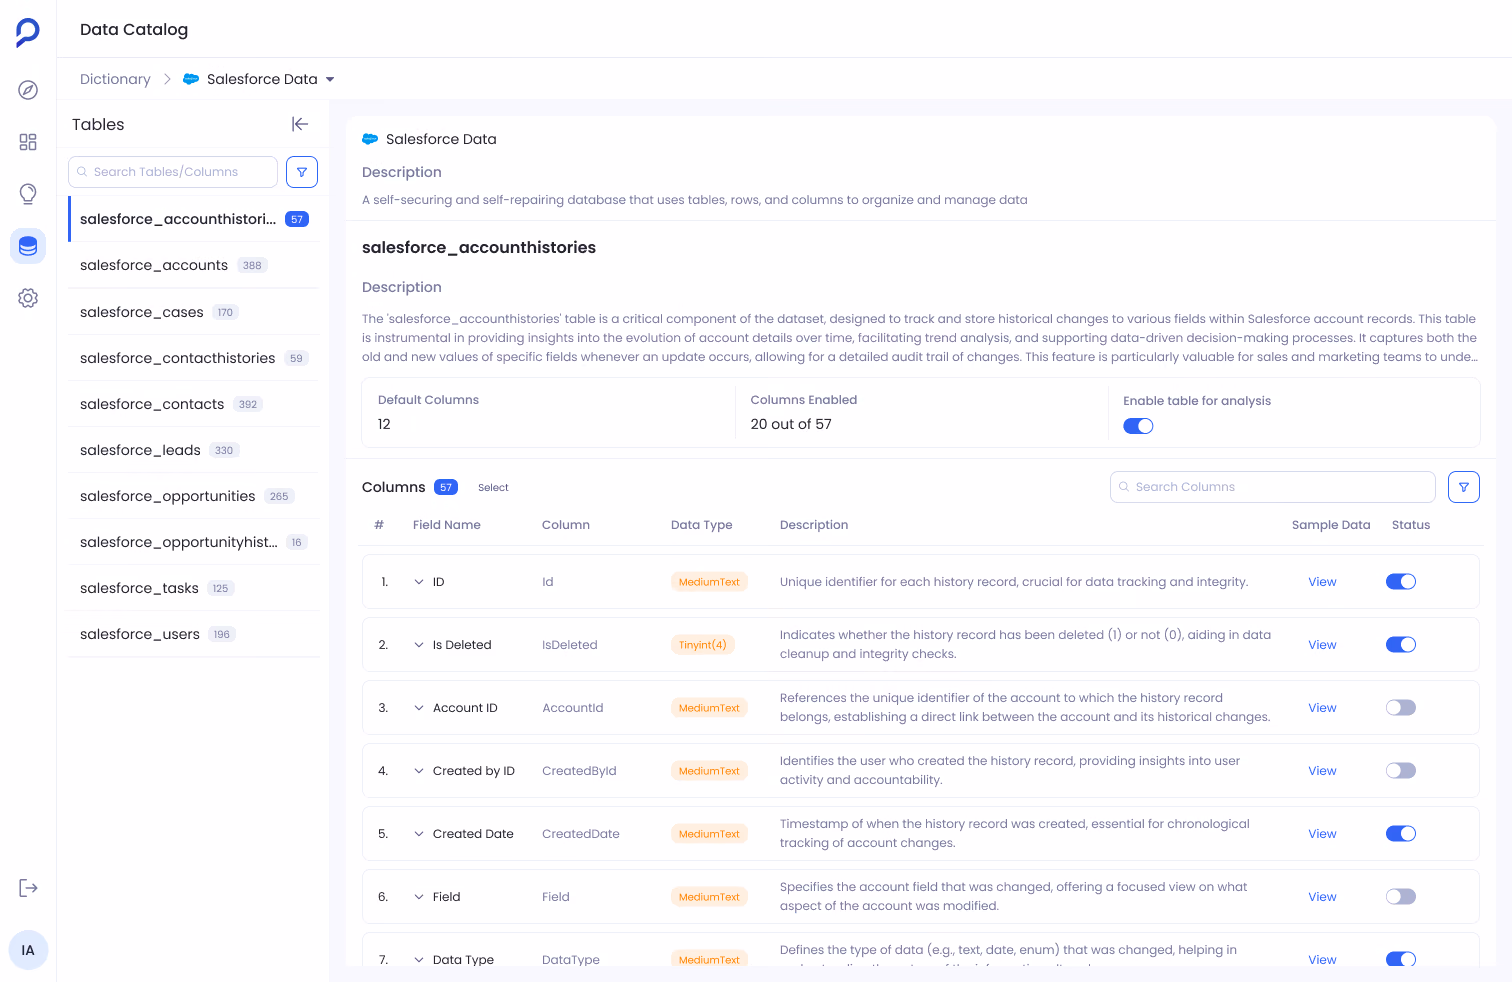Enable the Account ID column status toggle
Image resolution: width=1512 pixels, height=982 pixels.
point(1401,708)
